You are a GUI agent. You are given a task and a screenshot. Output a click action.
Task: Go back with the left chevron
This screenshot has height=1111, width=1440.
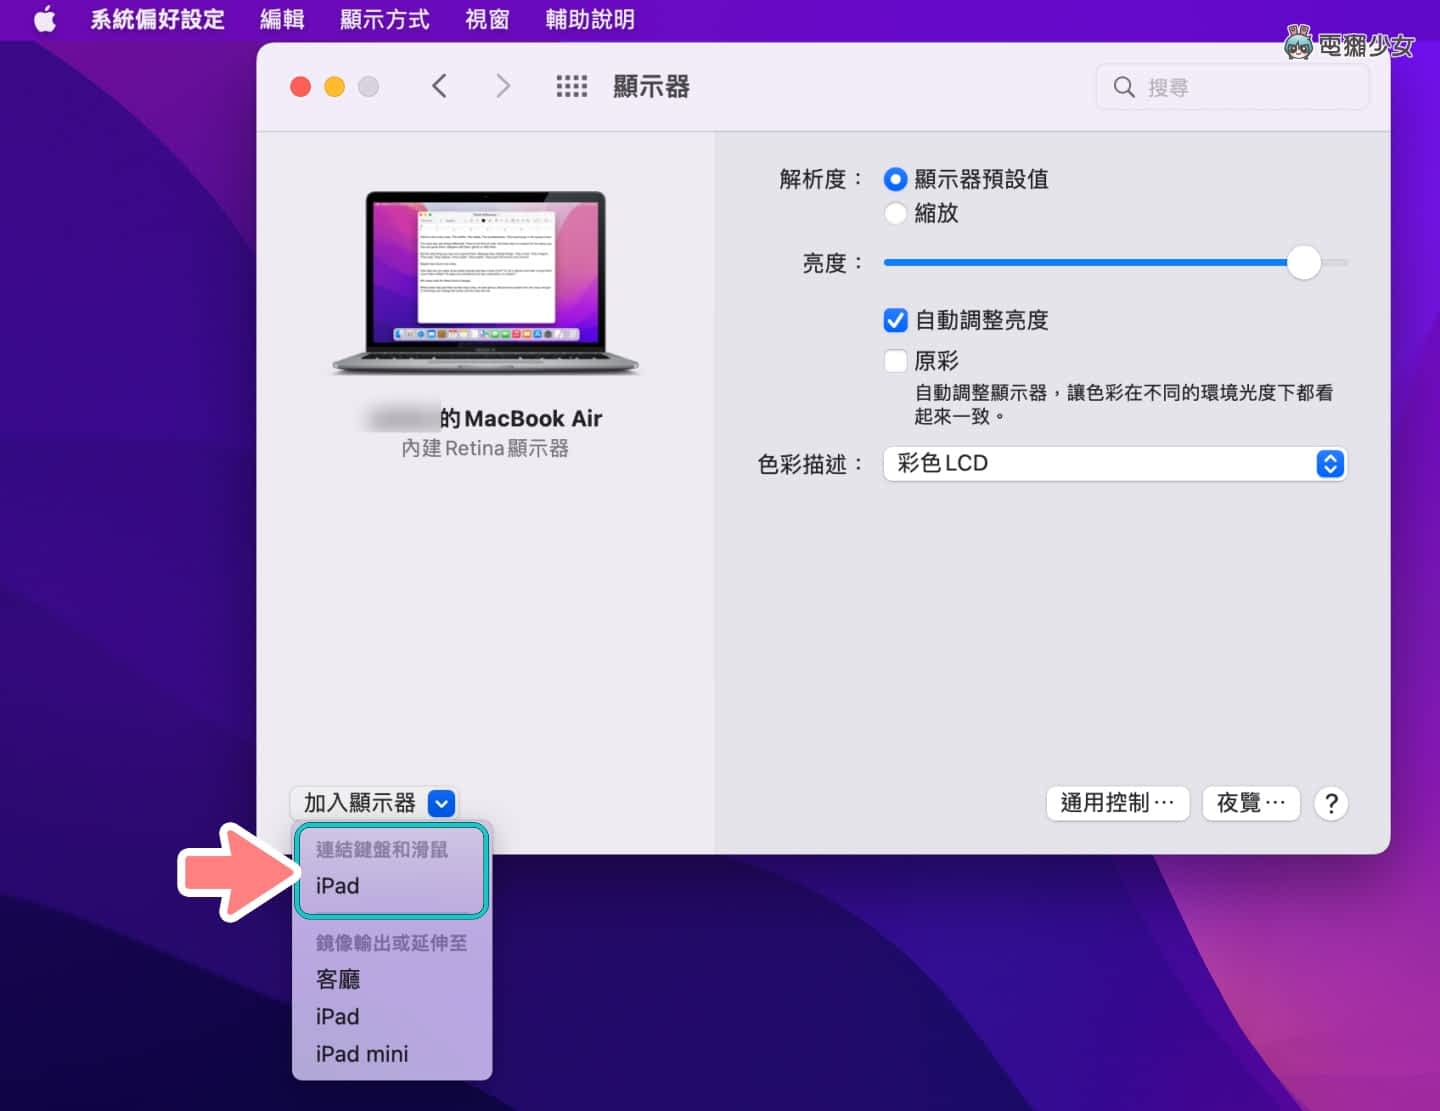pos(439,87)
